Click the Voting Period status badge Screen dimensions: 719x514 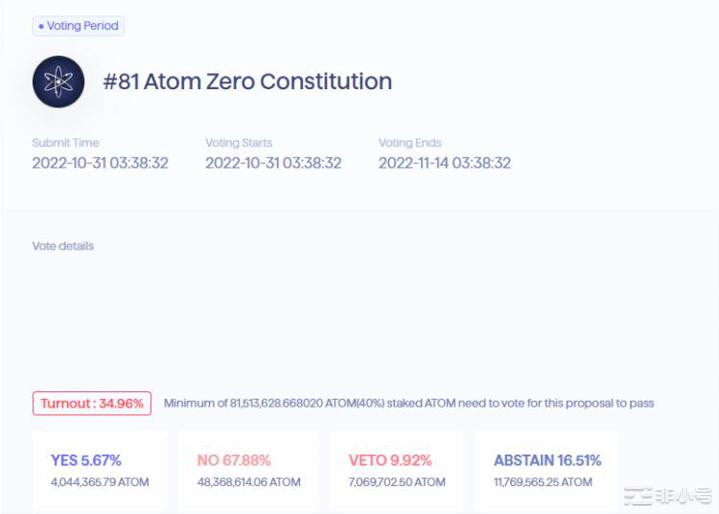point(78,26)
